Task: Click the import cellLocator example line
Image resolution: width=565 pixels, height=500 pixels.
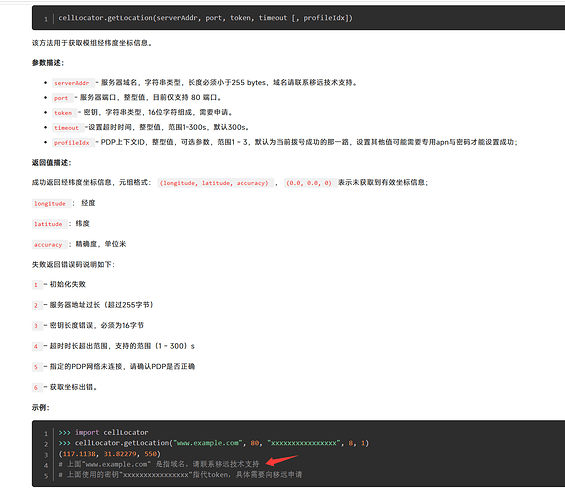Action: click(103, 432)
